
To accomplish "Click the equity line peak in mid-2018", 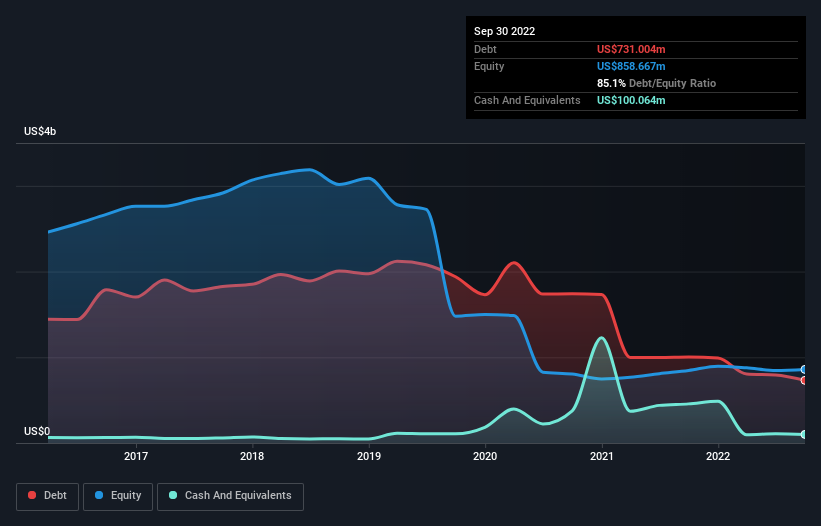I will [310, 169].
